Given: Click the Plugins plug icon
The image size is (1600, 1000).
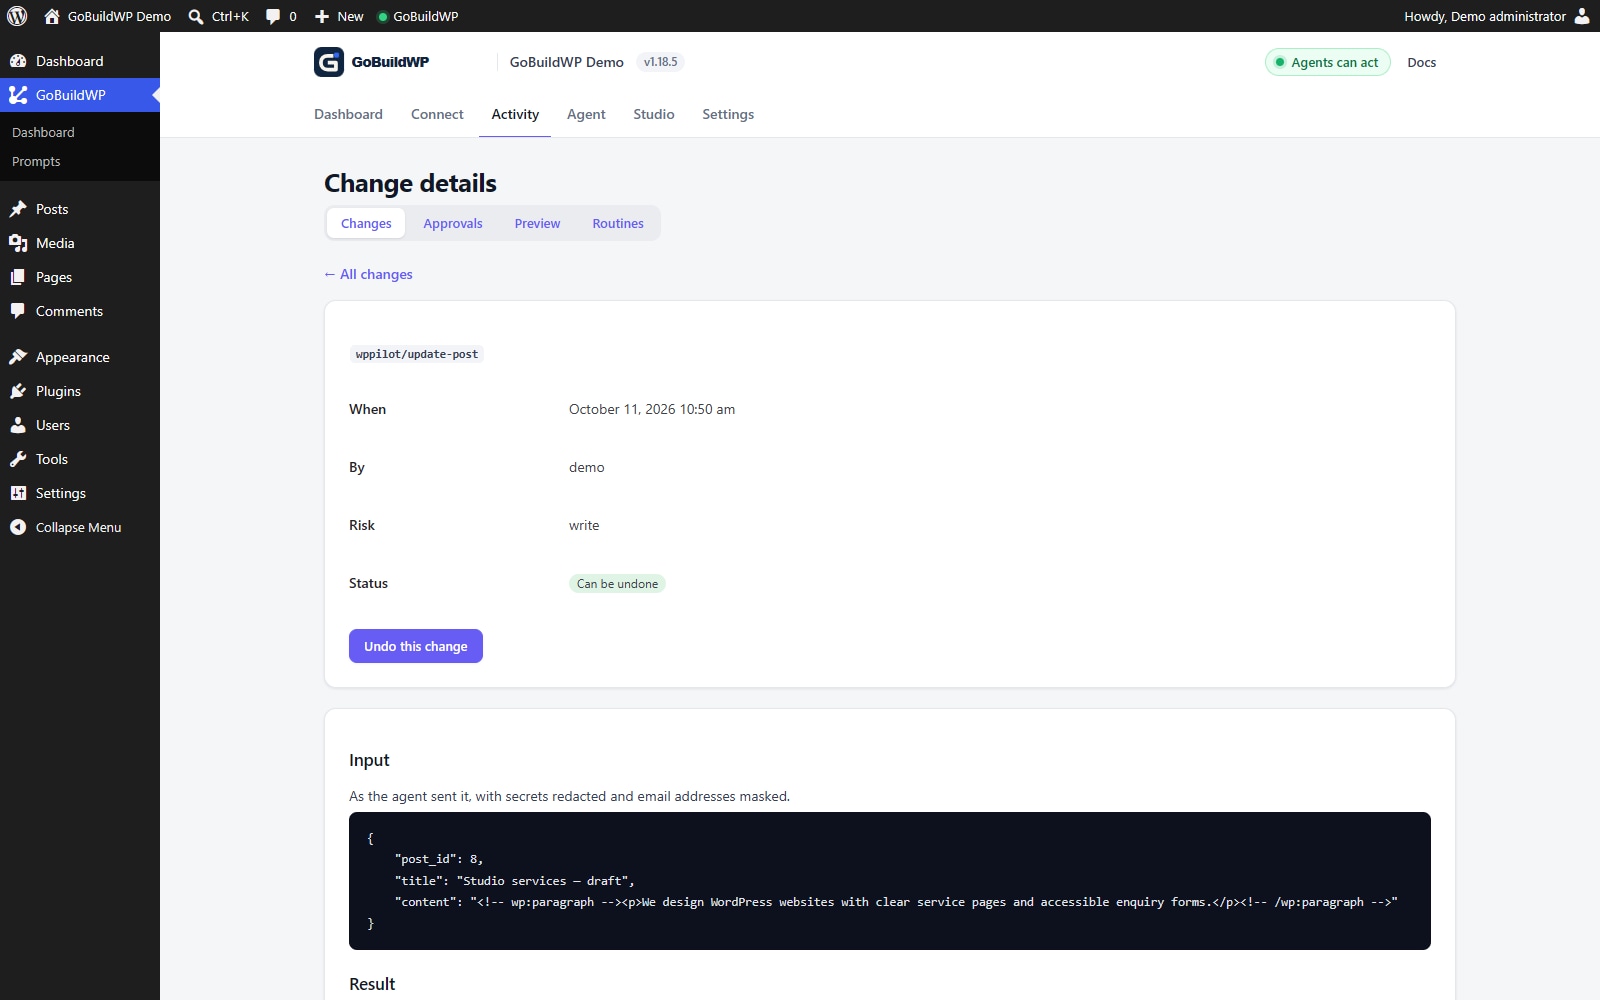Looking at the screenshot, I should pos(18,391).
